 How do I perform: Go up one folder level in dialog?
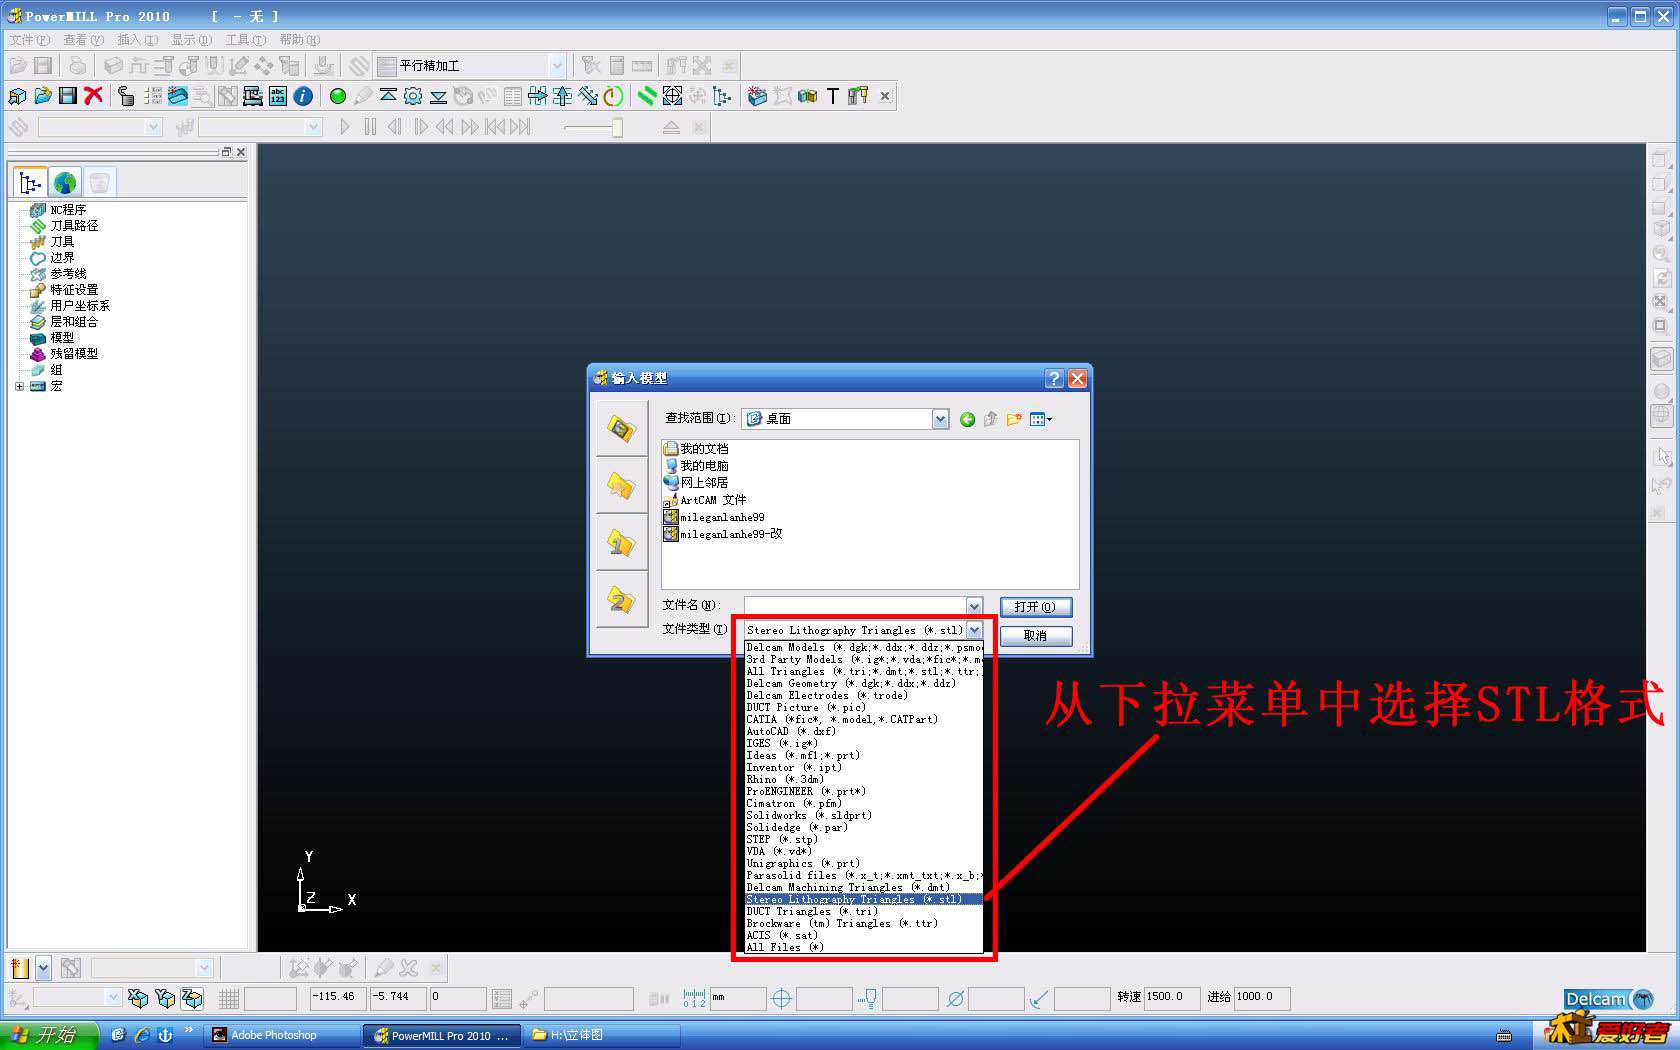pyautogui.click(x=990, y=419)
